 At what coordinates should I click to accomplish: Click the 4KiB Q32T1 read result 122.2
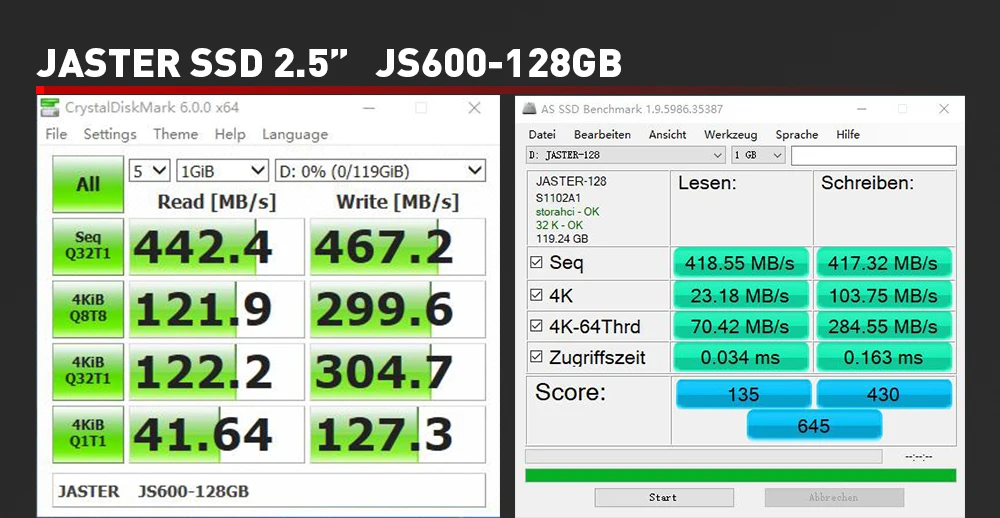(x=217, y=371)
